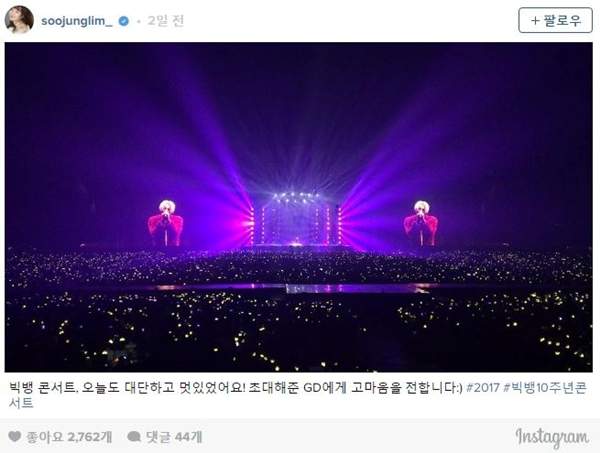Screen dimensions: 600x453
Task: Open comments via speech bubble icon
Action: tap(134, 436)
